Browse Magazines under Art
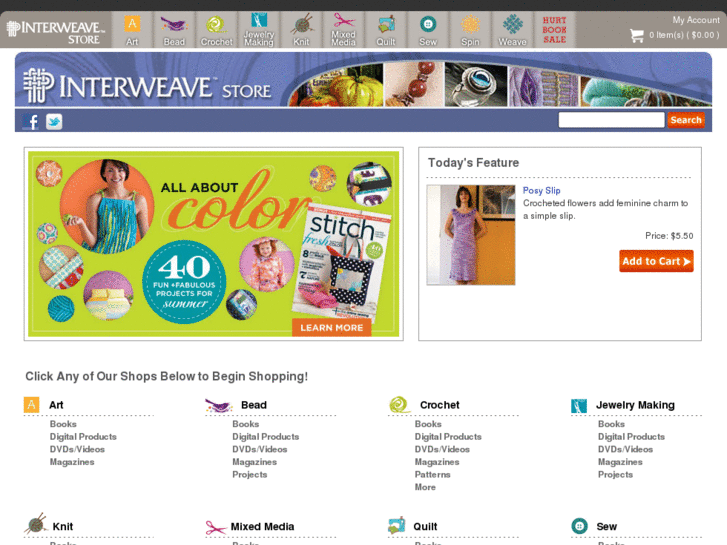The height and width of the screenshot is (545, 727). (x=72, y=462)
